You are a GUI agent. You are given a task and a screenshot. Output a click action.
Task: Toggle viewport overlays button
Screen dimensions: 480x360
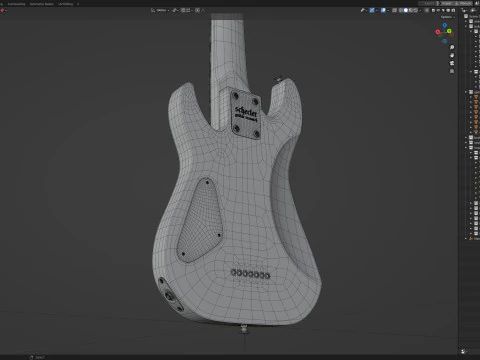click(383, 10)
